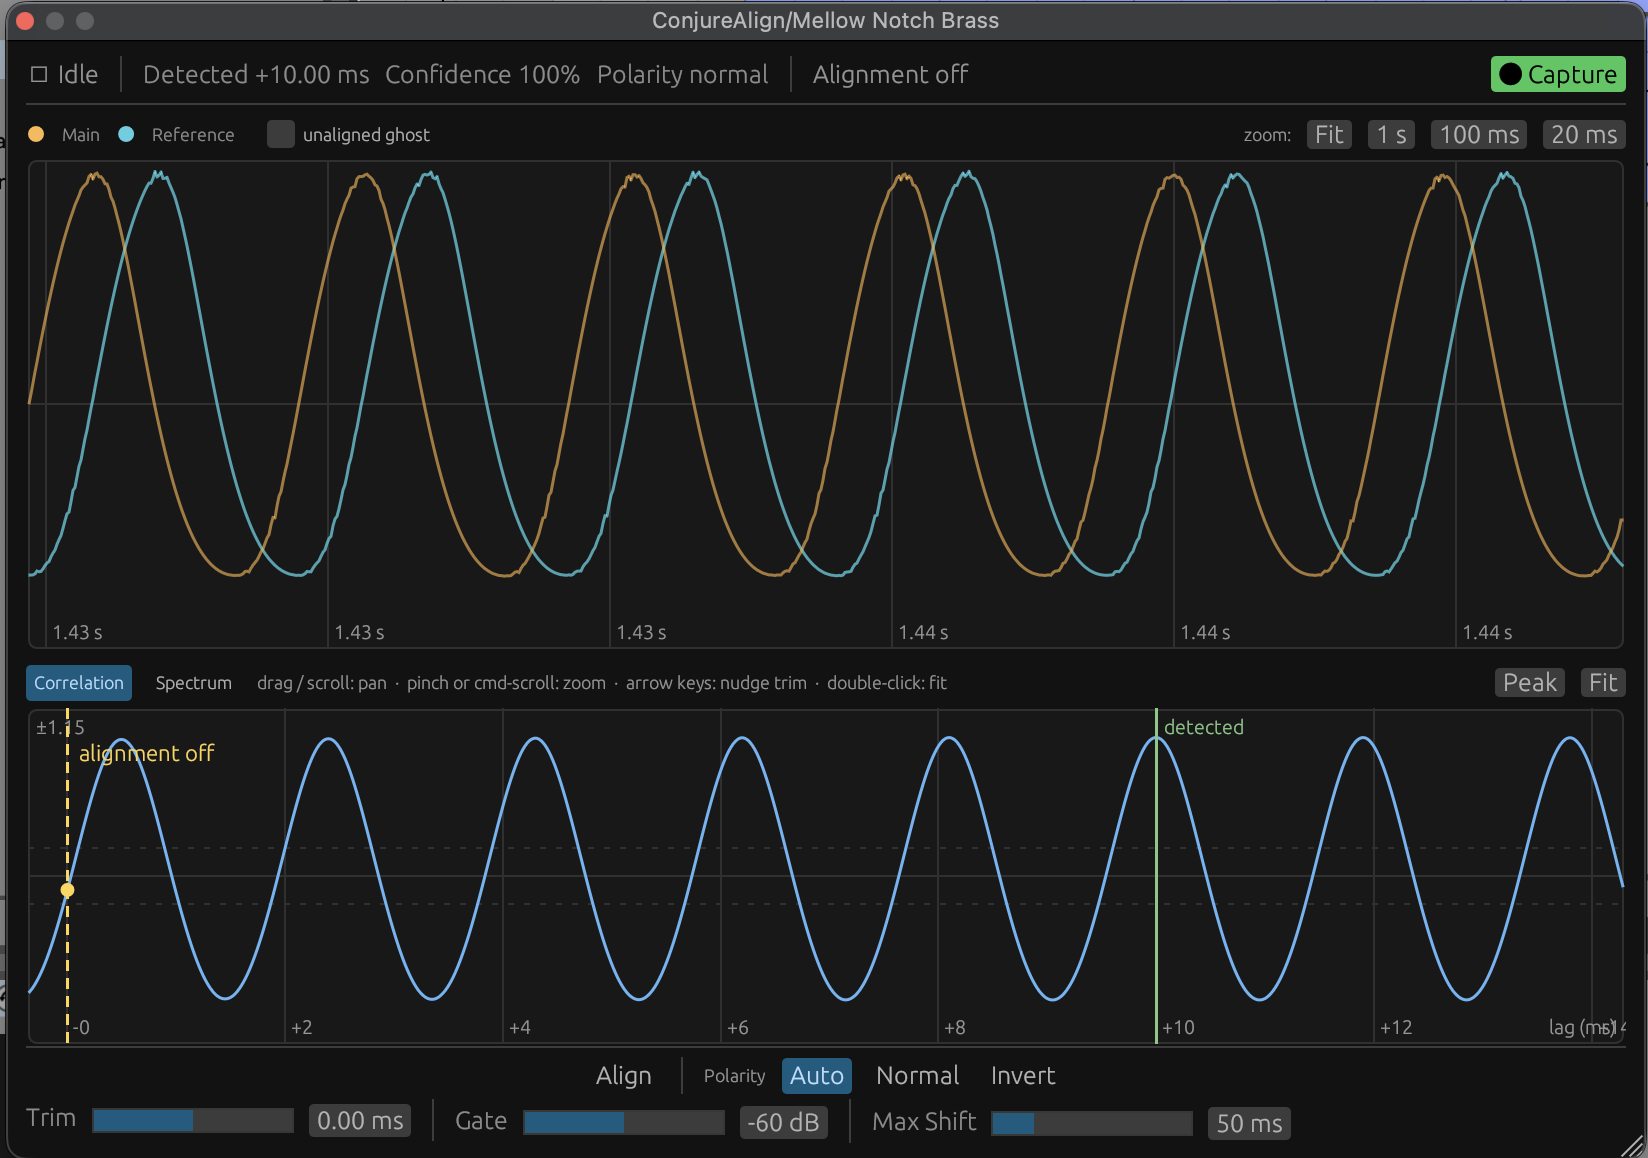Click the Trim value field 0.00 ms
The width and height of the screenshot is (1648, 1158).
pyautogui.click(x=360, y=1121)
